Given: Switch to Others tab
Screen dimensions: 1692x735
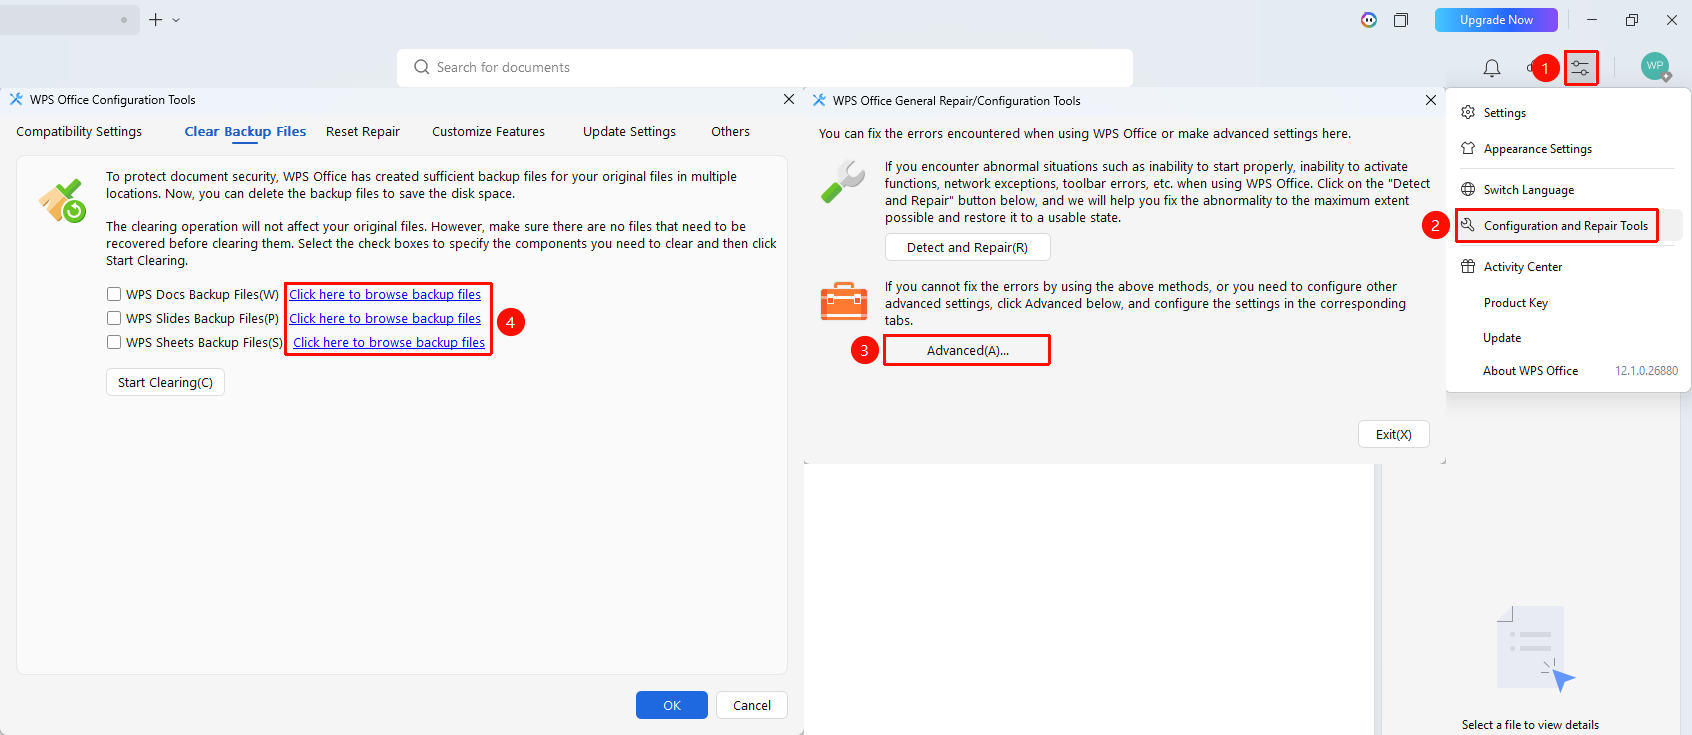Looking at the screenshot, I should 731,131.
